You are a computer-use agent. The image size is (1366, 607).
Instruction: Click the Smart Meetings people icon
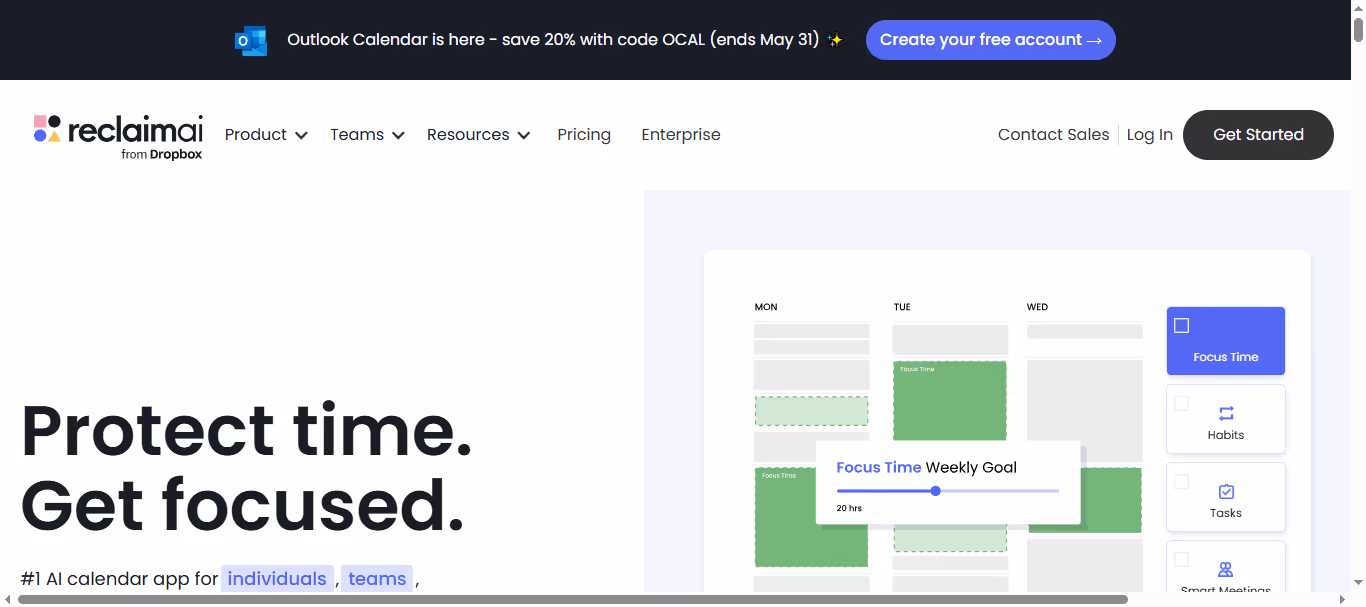pos(1226,569)
